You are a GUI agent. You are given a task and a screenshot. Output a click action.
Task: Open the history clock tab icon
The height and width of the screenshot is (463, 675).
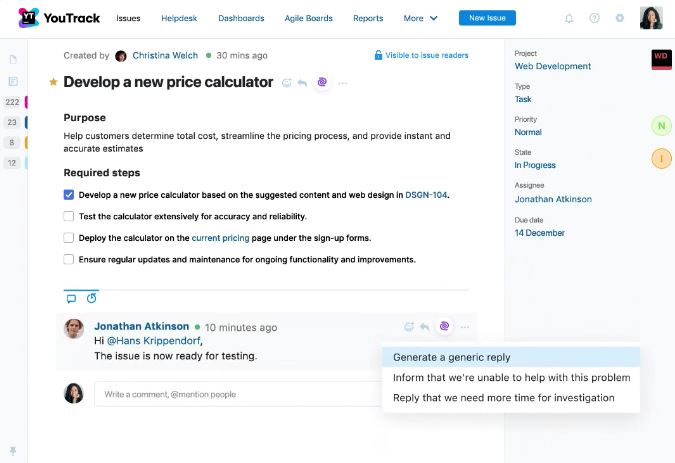[91, 298]
